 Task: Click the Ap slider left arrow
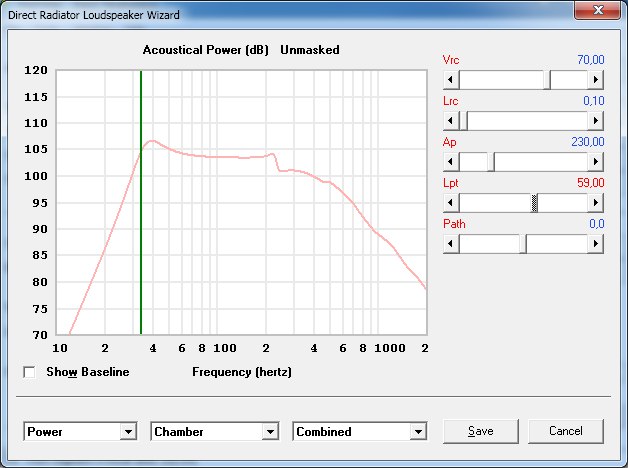[451, 162]
